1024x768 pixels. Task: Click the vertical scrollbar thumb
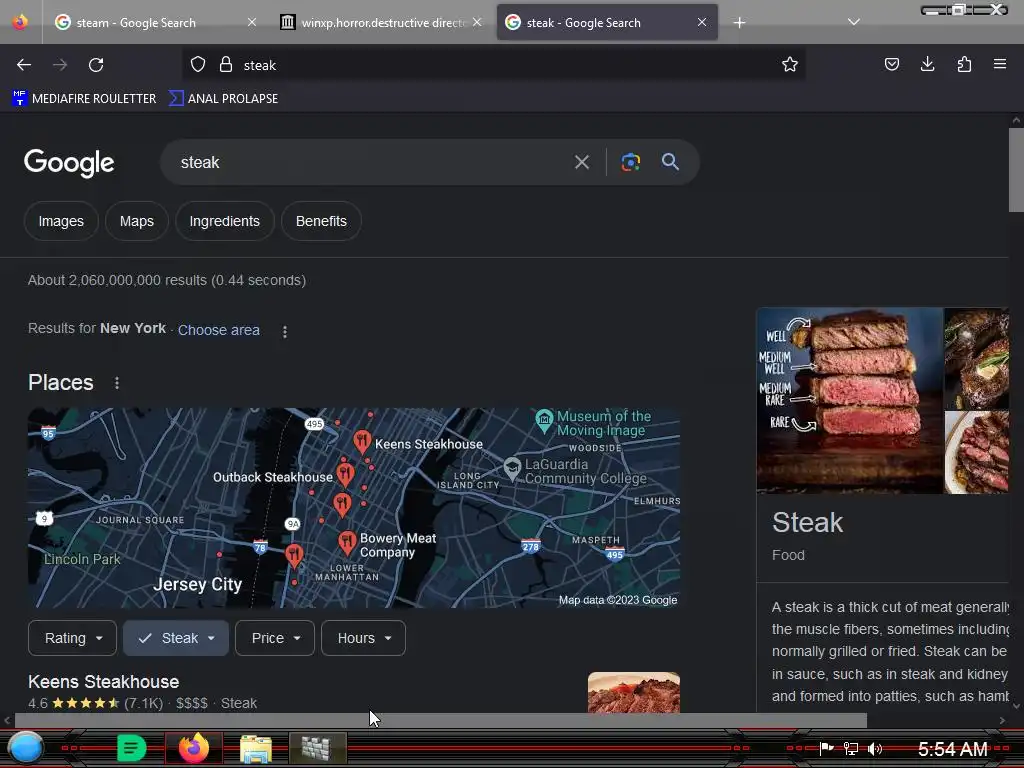point(1016,170)
